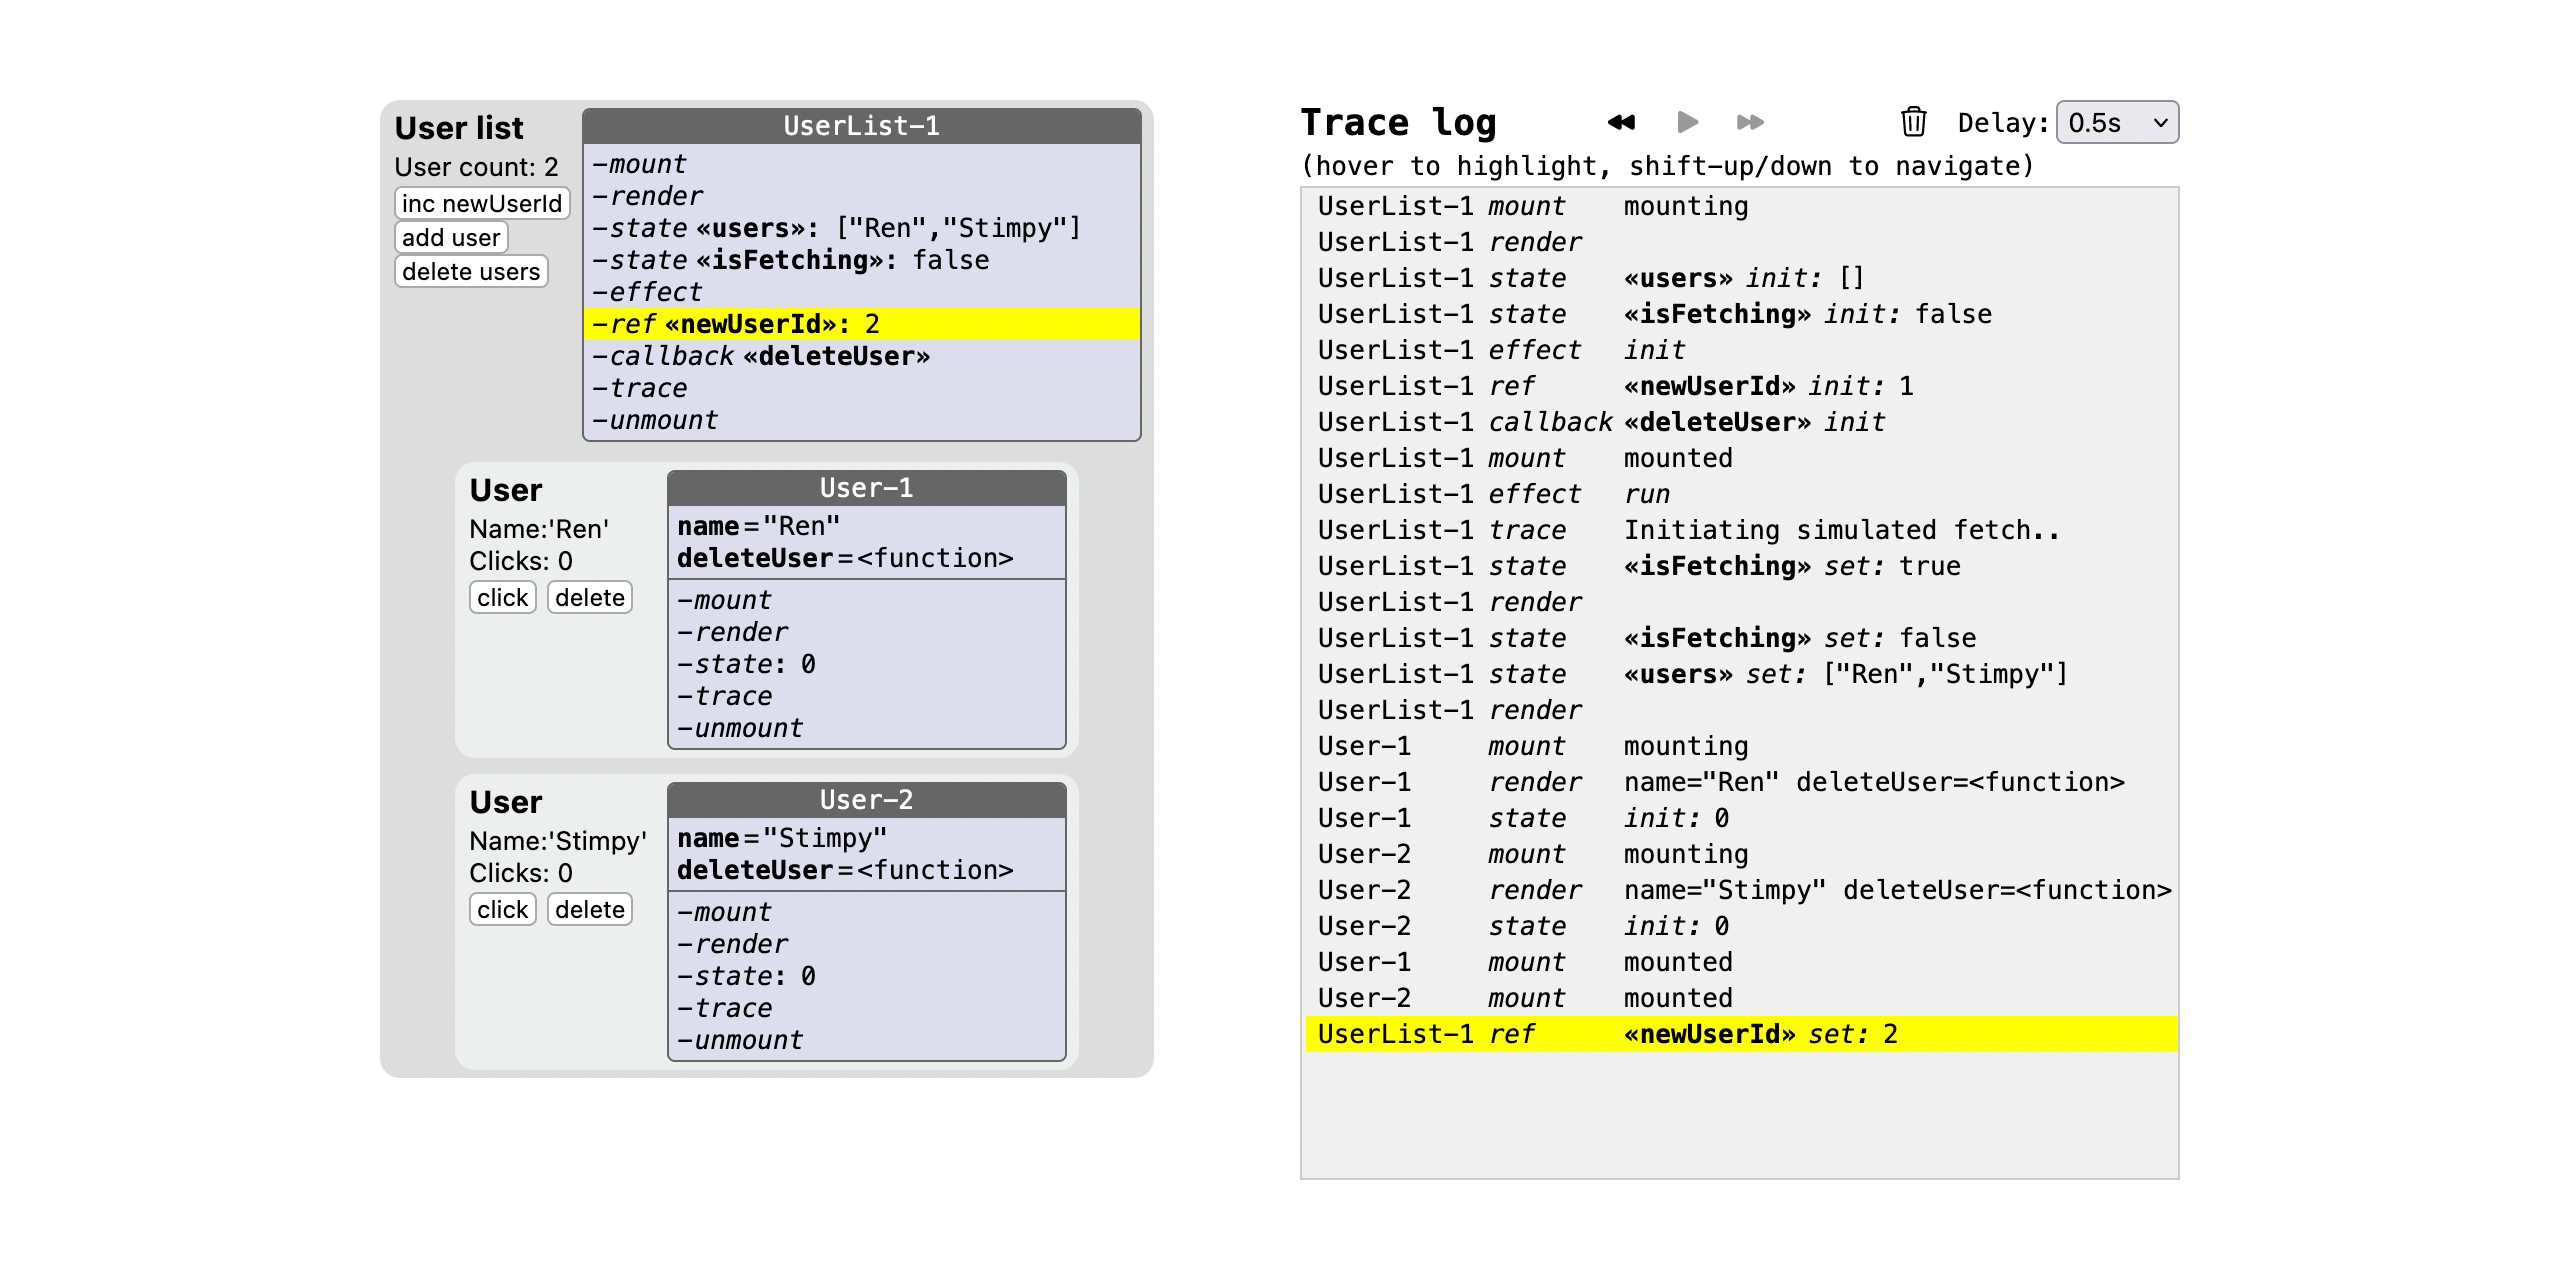Select the User-1 panel header
The width and height of the screenshot is (2560, 1280).
tap(866, 488)
